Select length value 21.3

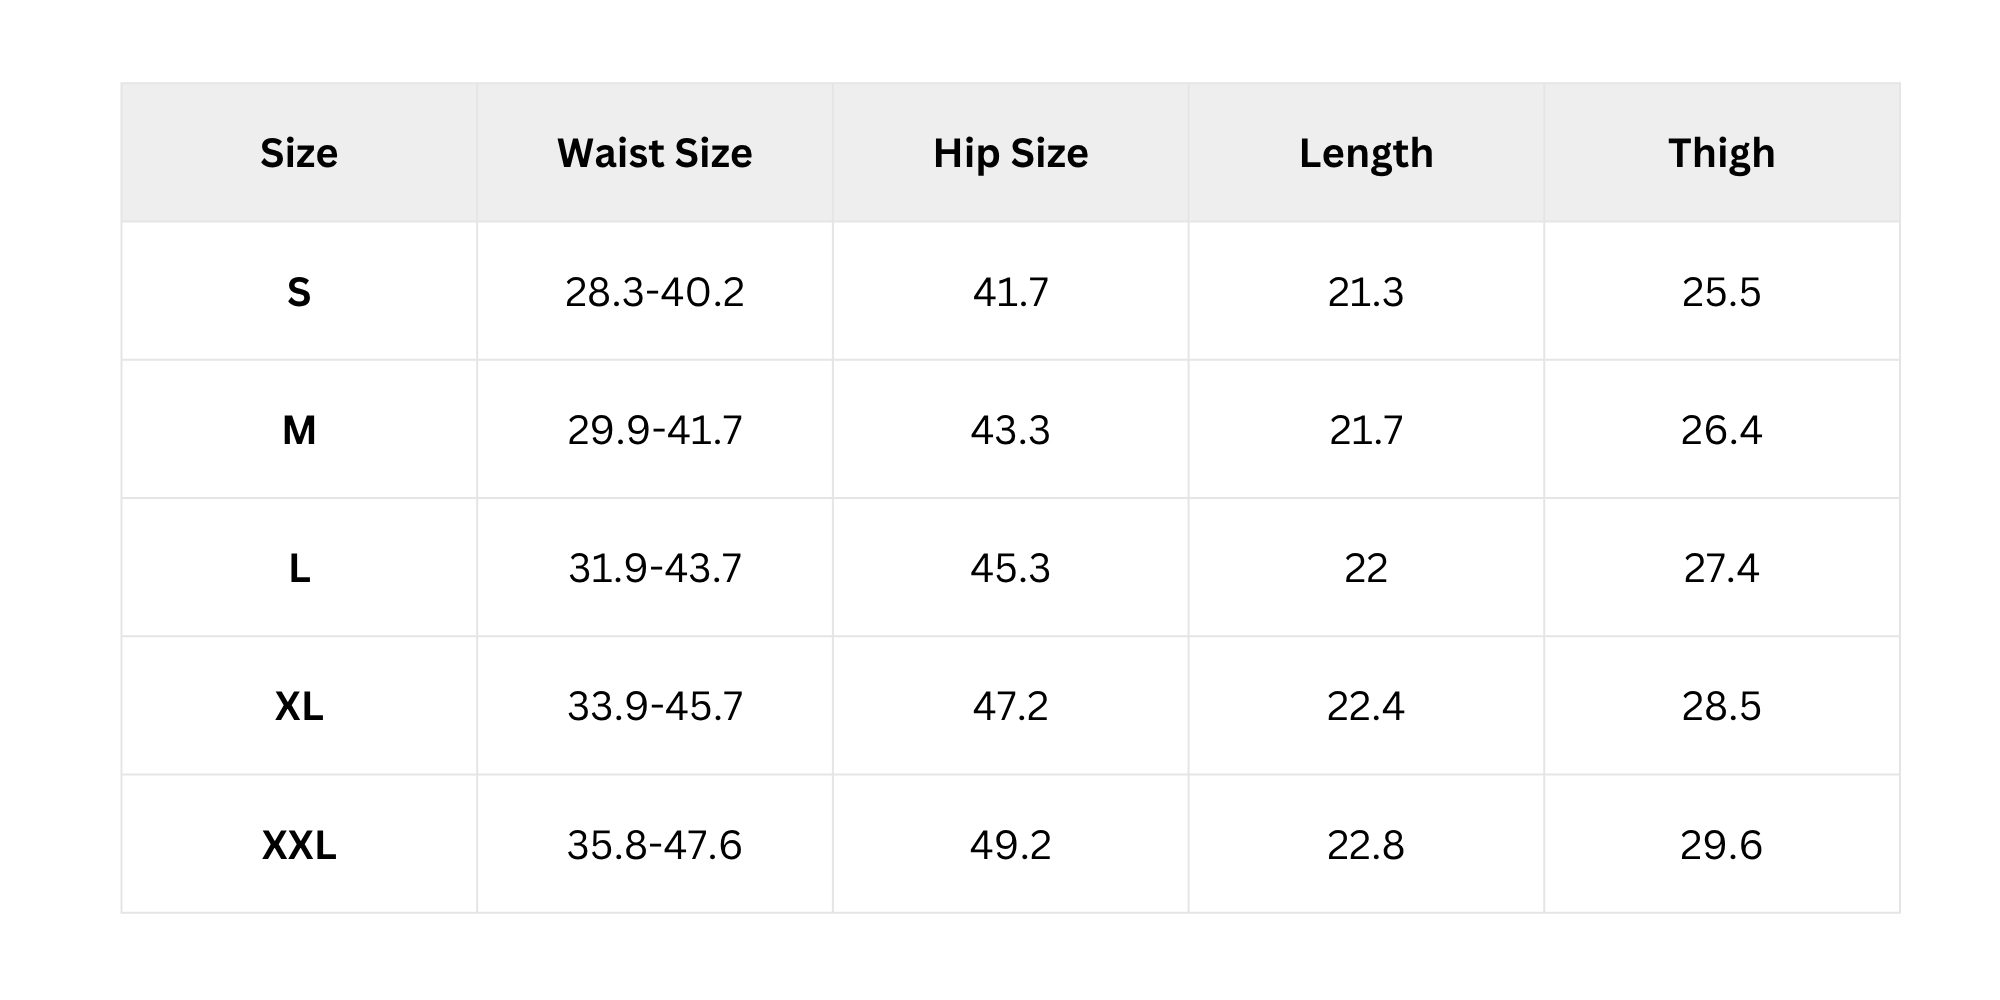(x=1366, y=292)
